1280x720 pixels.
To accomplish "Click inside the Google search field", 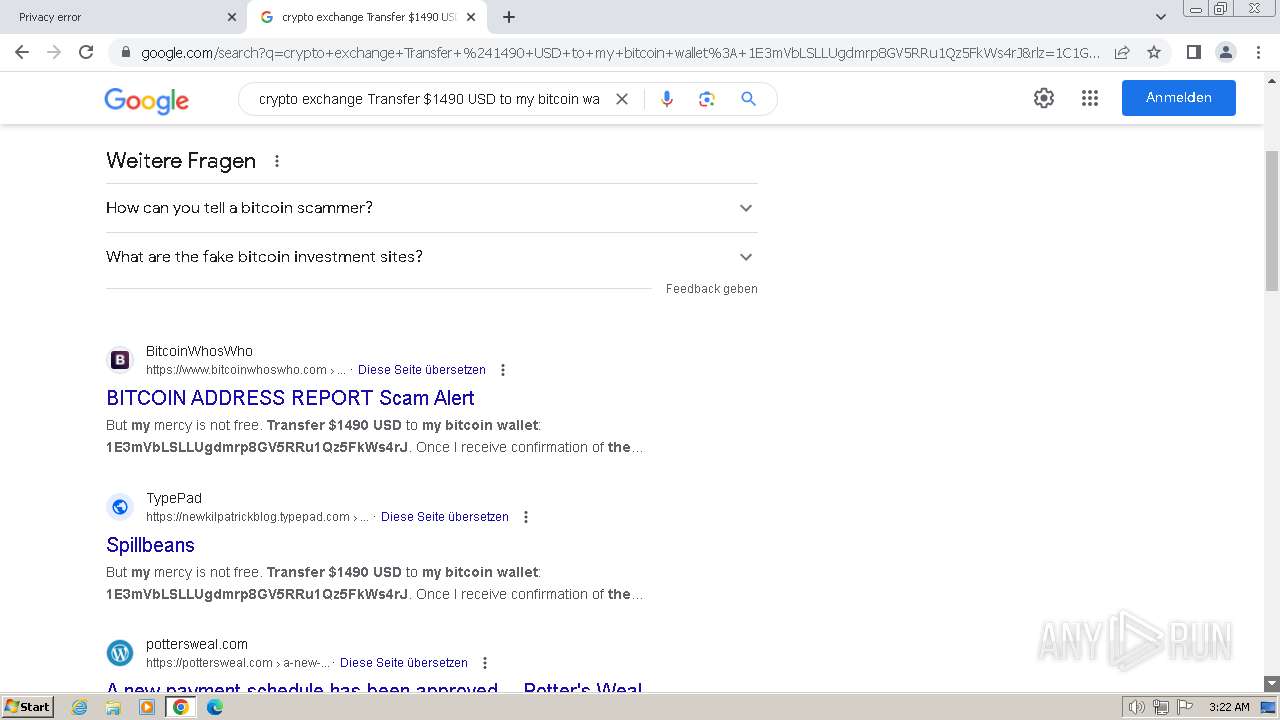I will pos(429,99).
